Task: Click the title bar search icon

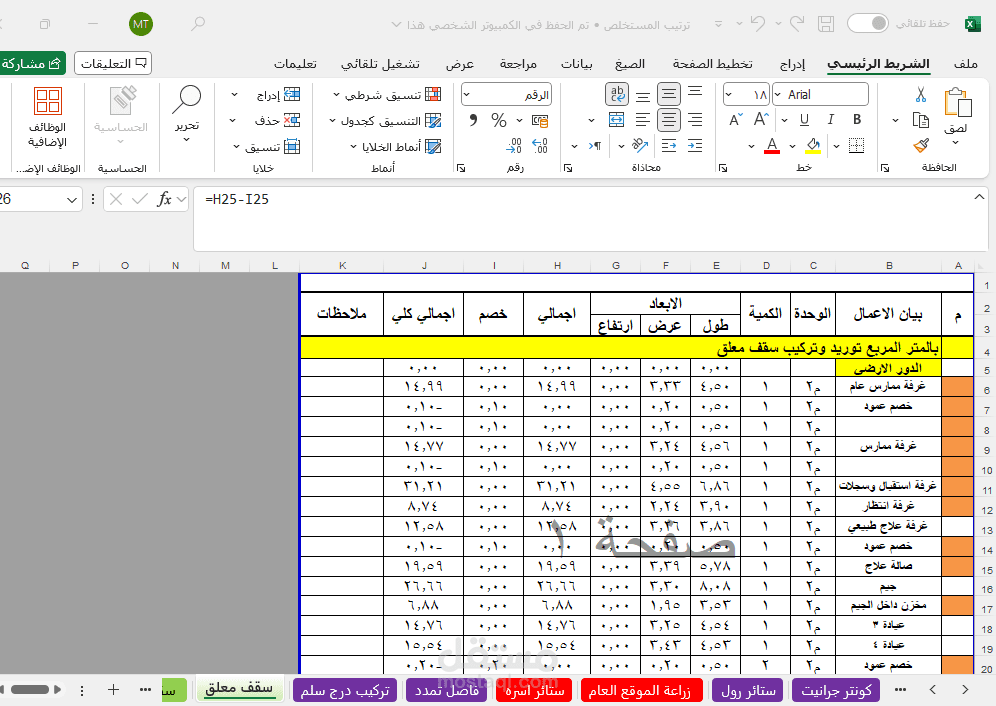Action: pyautogui.click(x=198, y=24)
